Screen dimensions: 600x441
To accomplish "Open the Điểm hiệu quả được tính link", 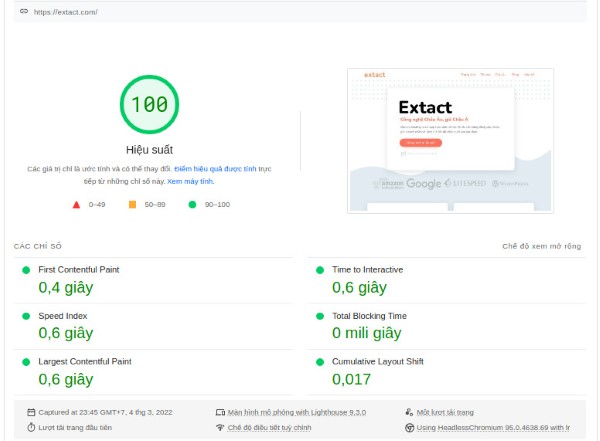I will point(215,169).
